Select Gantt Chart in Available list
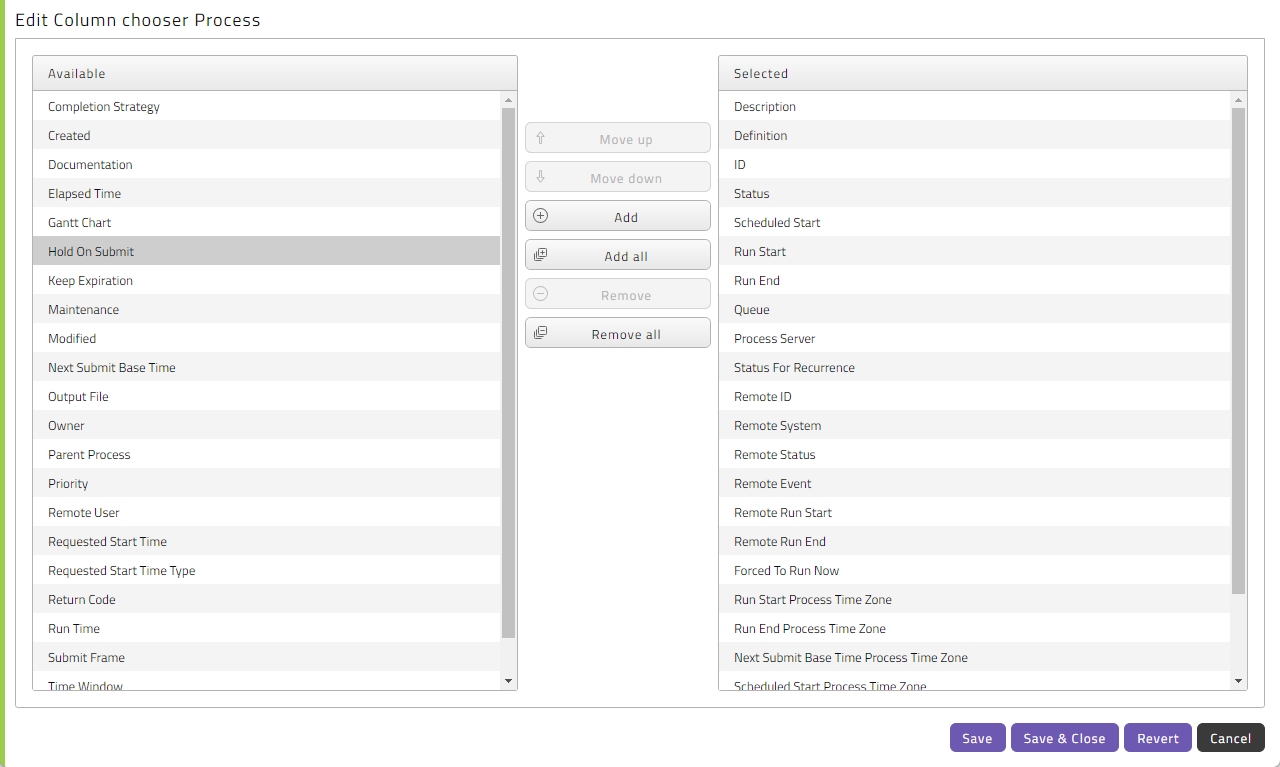Image resolution: width=1280 pixels, height=767 pixels. click(x=266, y=222)
